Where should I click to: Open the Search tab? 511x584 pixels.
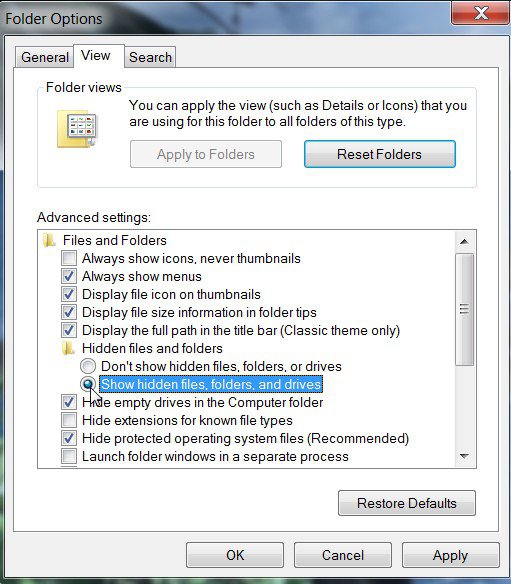coord(150,57)
